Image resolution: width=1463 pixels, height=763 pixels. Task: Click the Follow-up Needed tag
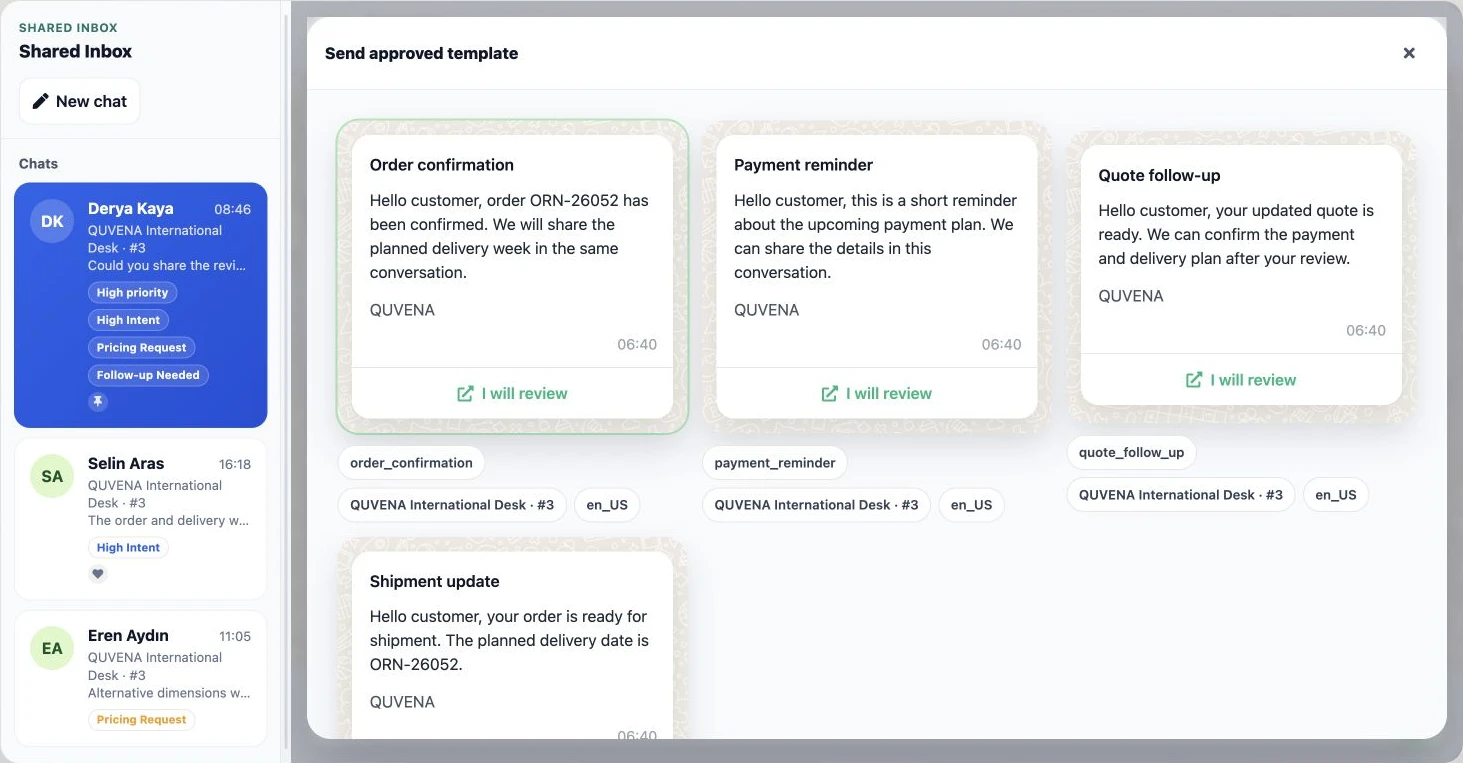point(148,375)
